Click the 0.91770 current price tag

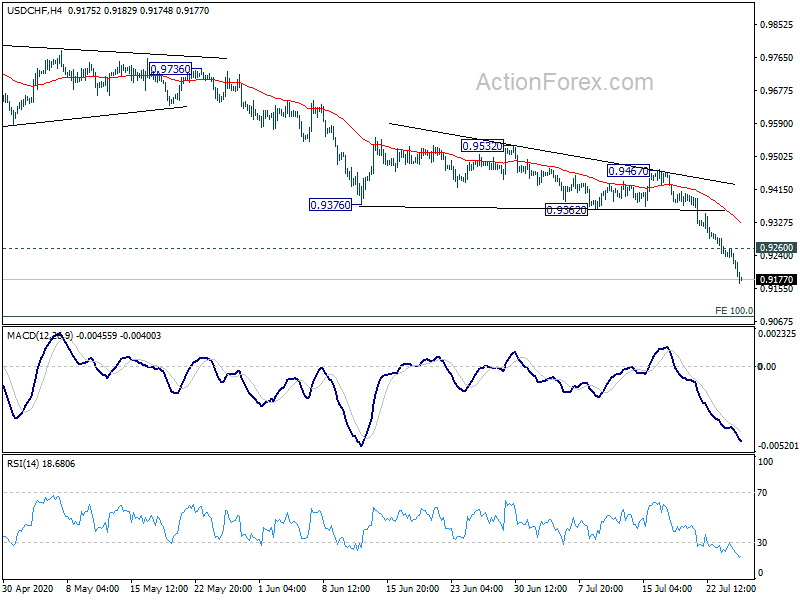(x=776, y=280)
